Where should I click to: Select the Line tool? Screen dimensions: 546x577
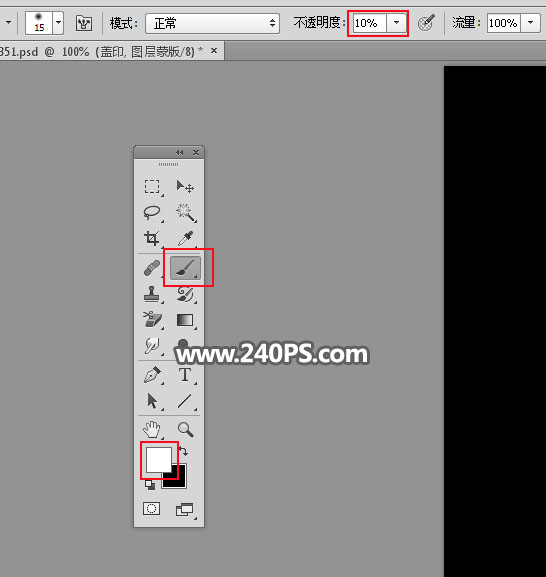click(x=185, y=401)
